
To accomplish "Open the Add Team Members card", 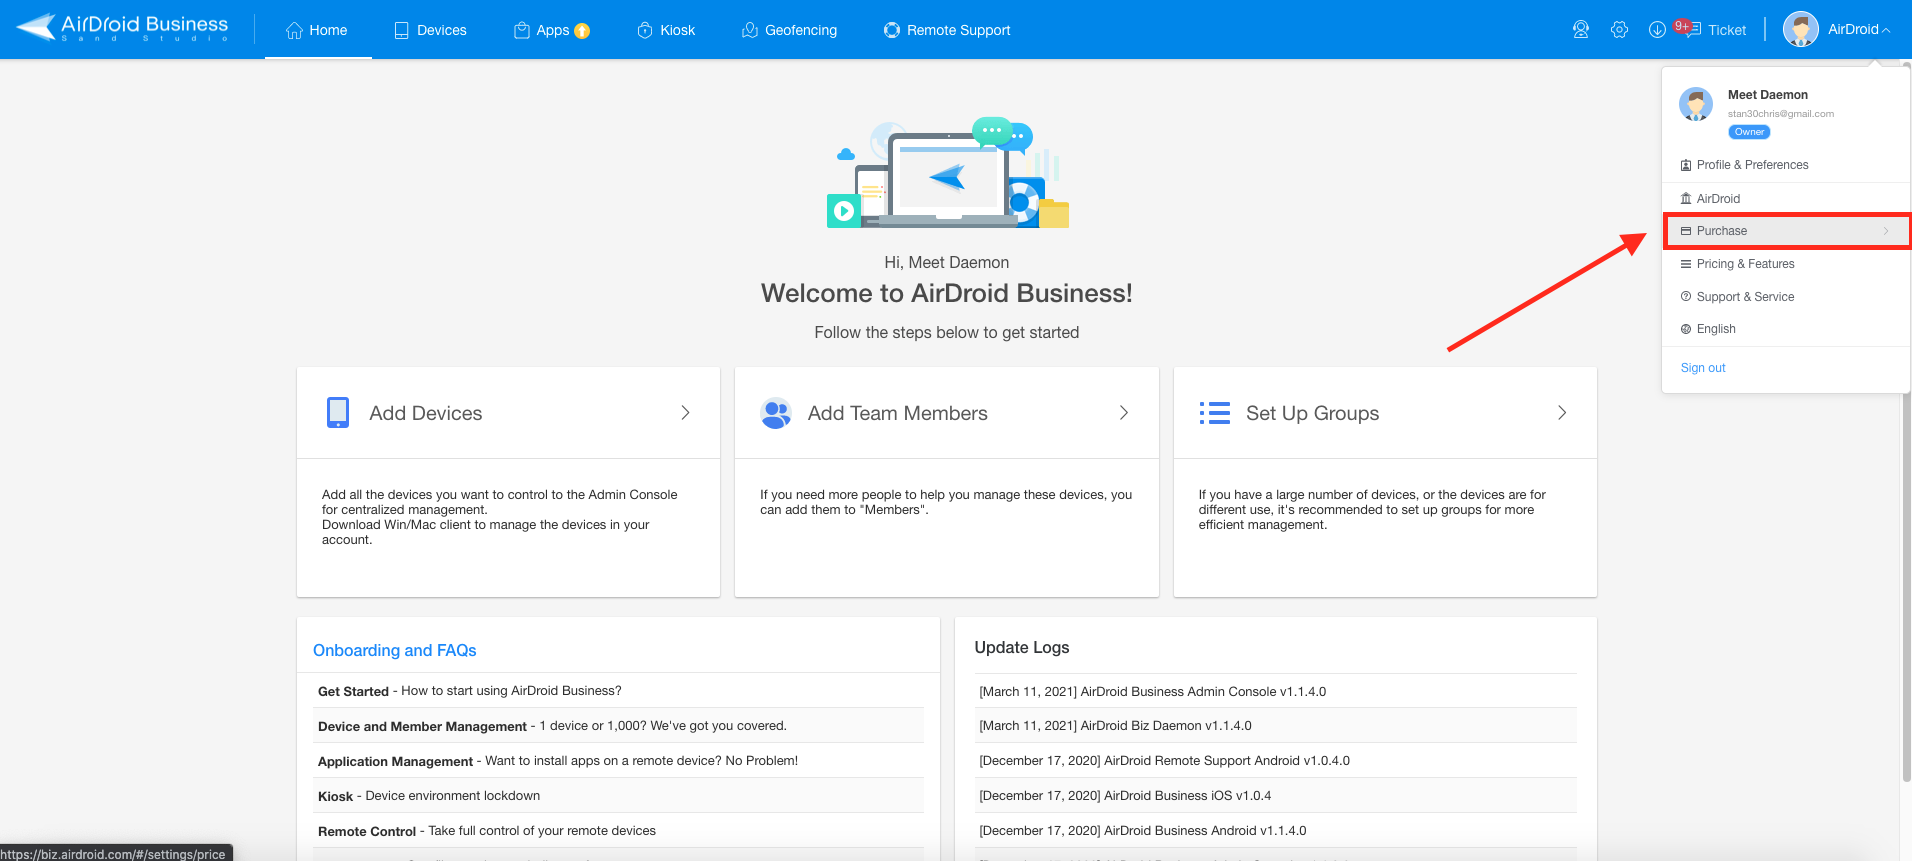I will (x=946, y=413).
